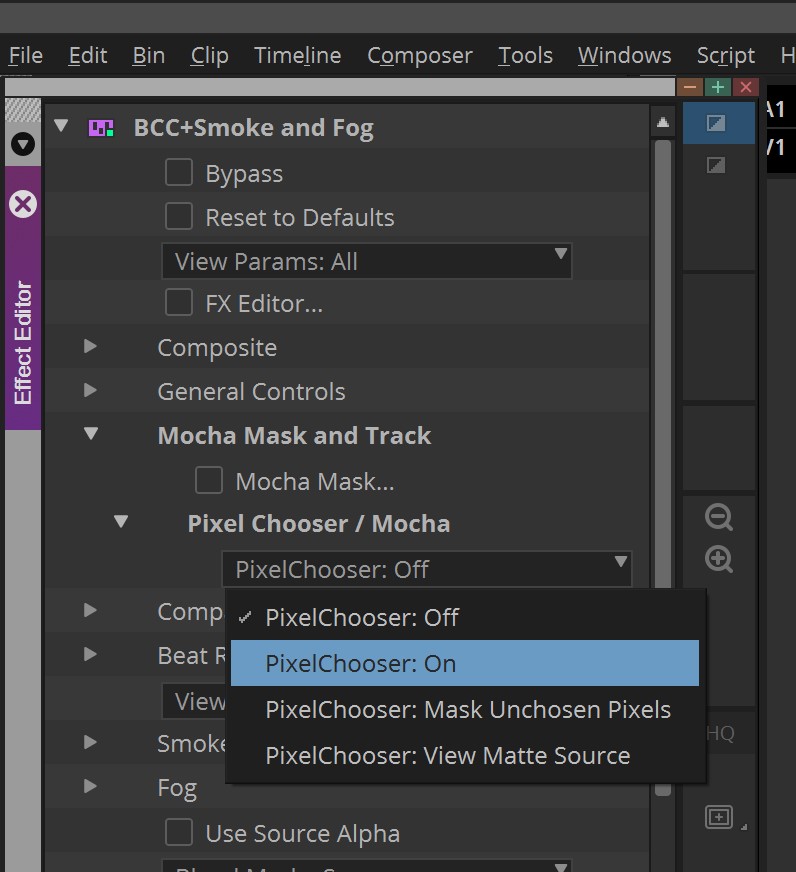Click the zoom in magnifier icon
Screen dimensions: 796x872
719,559
